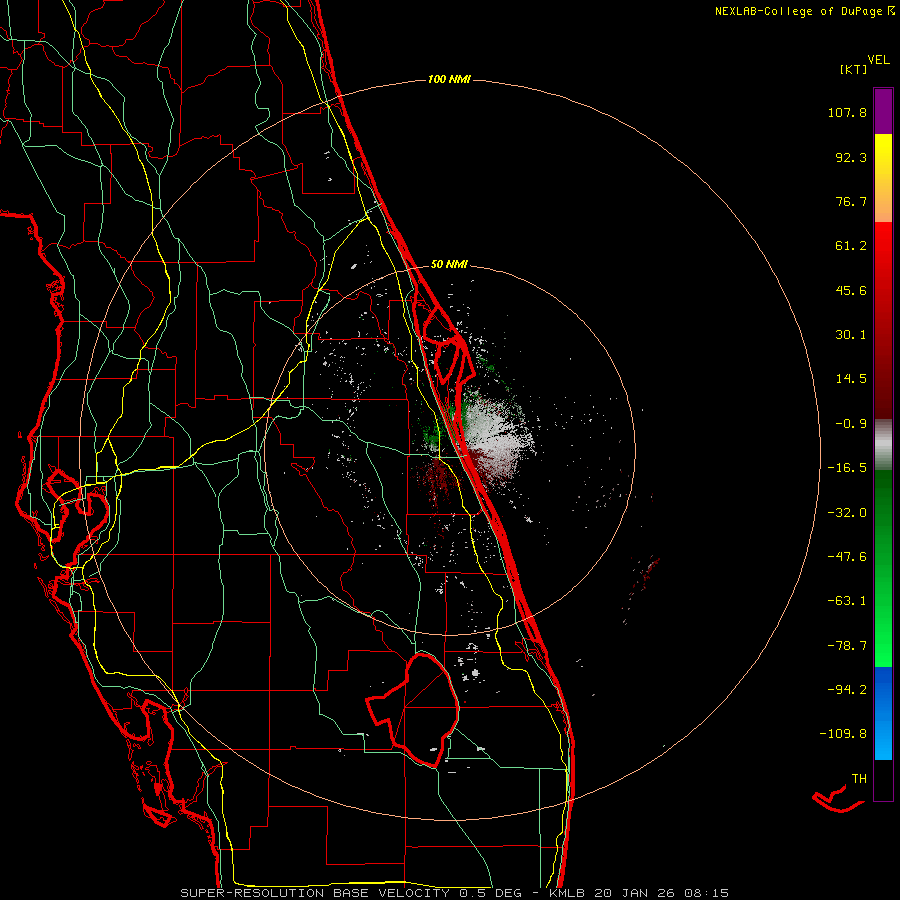This screenshot has width=900, height=900.
Task: Select the -63.1 velocity scale value
Action: click(847, 601)
